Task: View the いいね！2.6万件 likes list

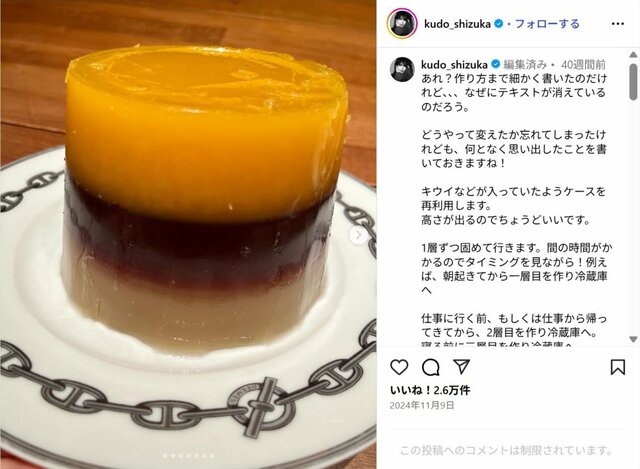Action: click(x=430, y=390)
